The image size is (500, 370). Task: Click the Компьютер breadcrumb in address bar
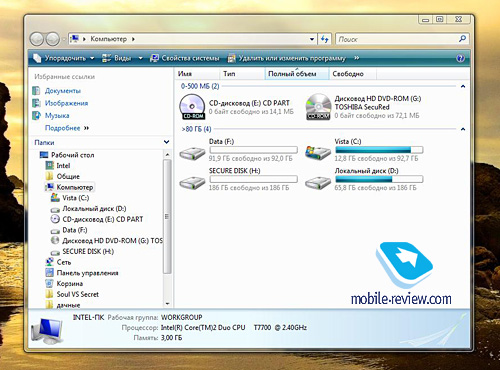(x=109, y=39)
